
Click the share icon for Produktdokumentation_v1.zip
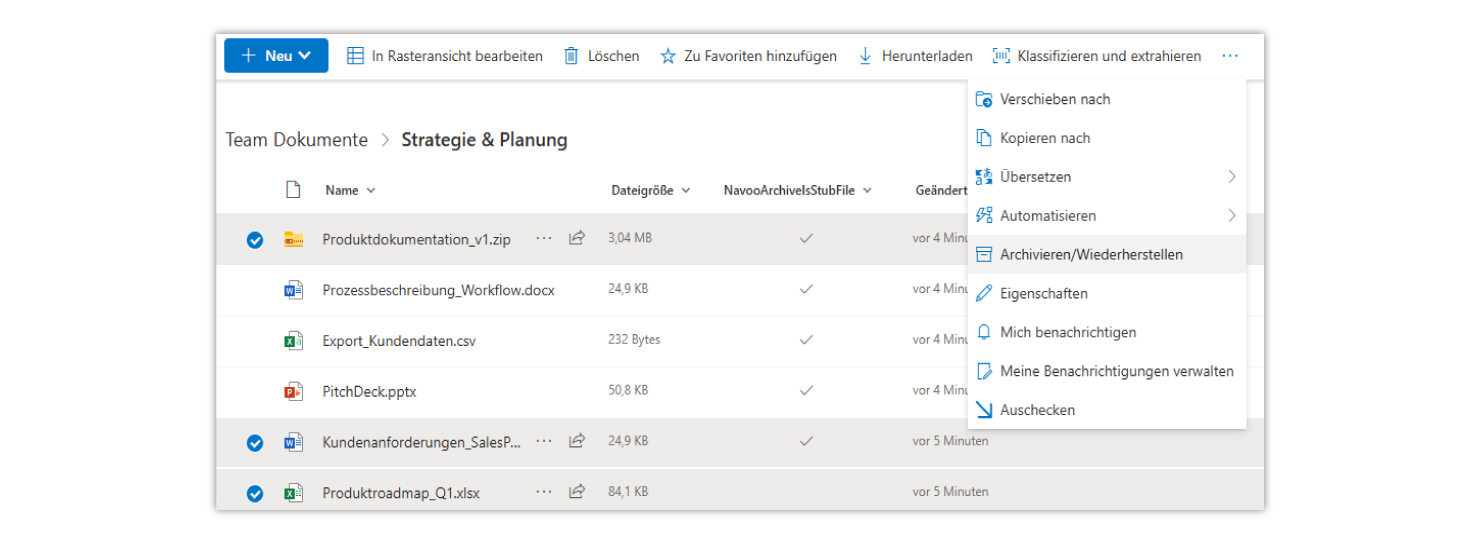click(577, 239)
